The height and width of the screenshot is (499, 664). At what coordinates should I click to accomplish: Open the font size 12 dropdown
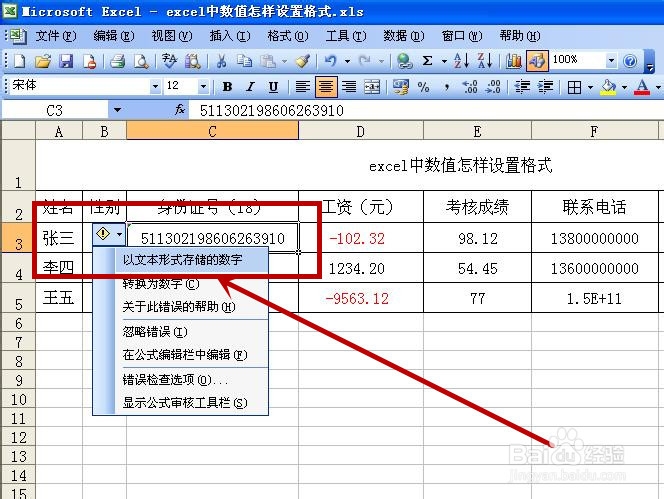(203, 87)
